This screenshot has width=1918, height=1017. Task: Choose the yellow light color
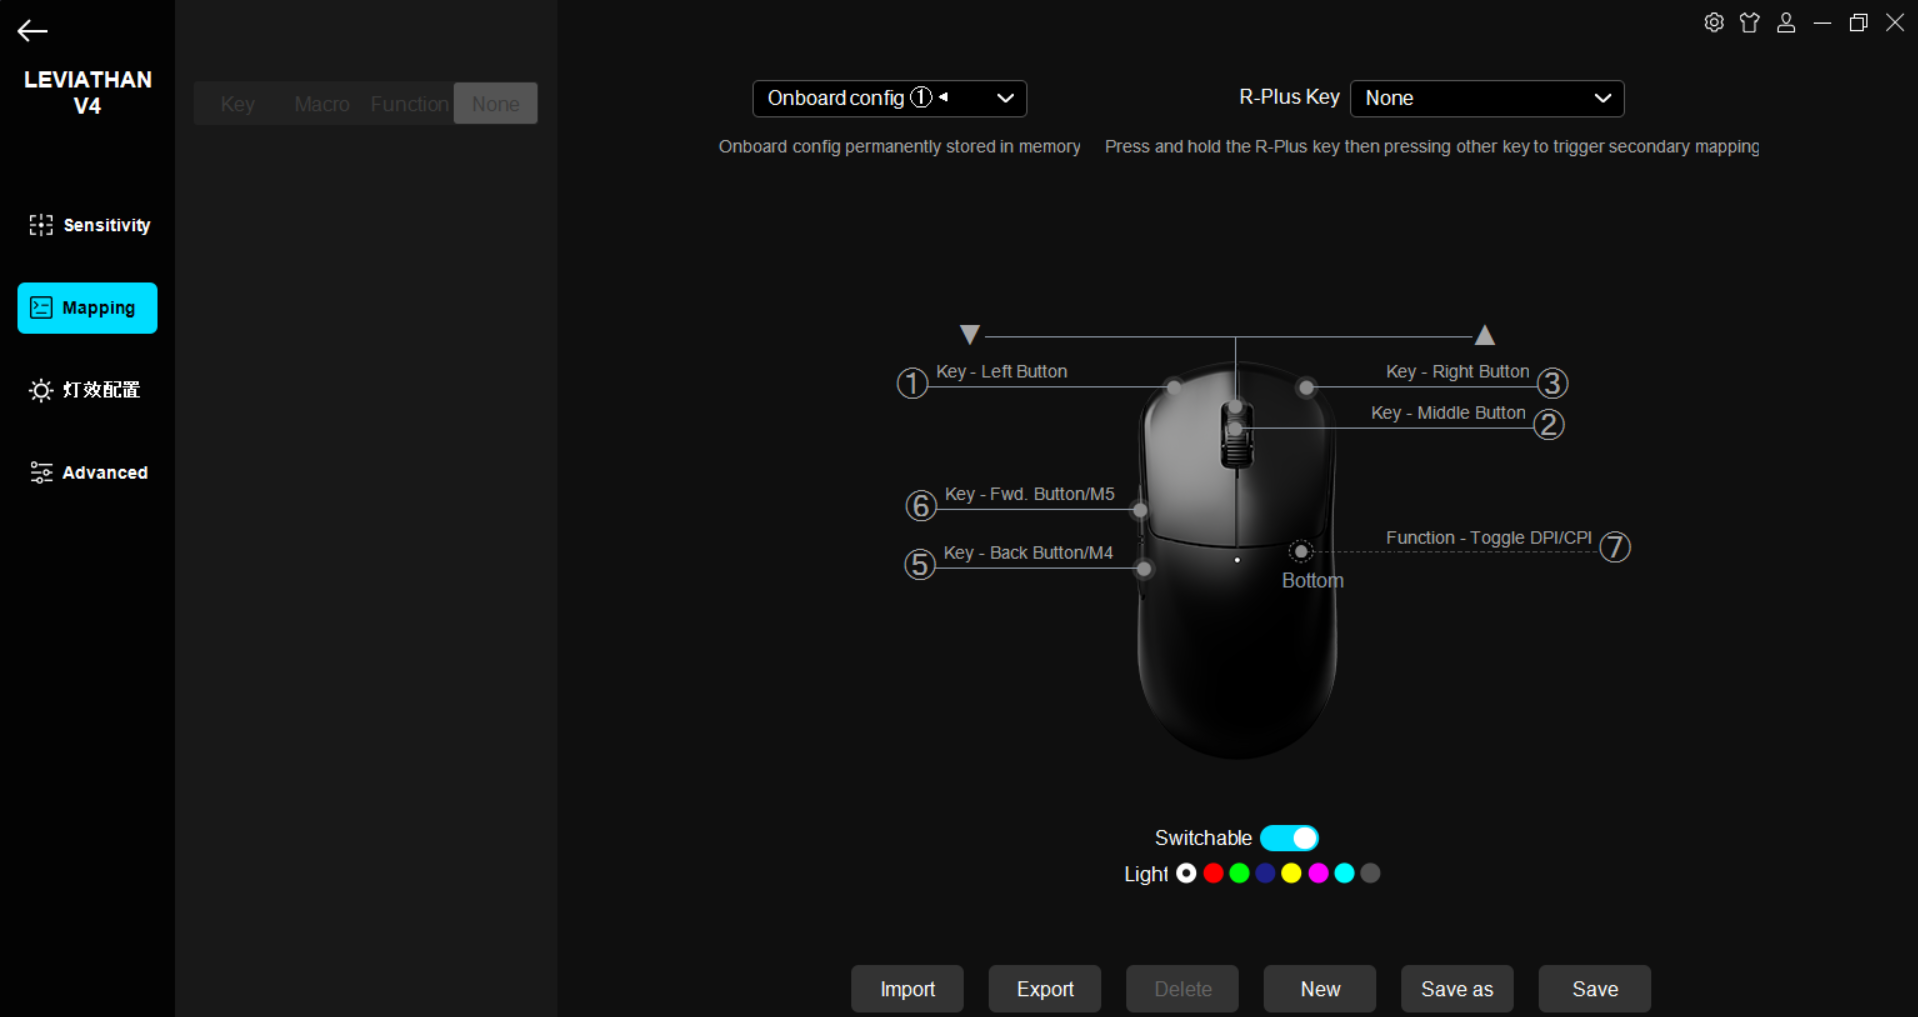(1291, 874)
